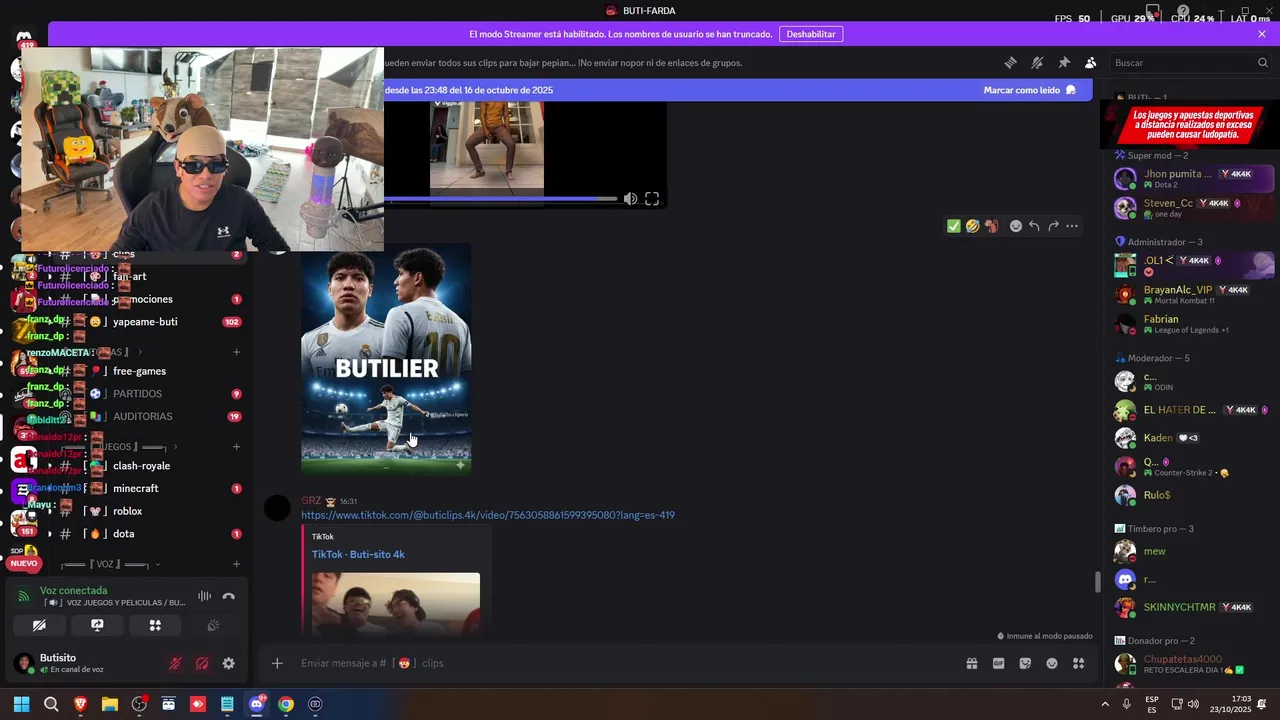This screenshot has height=720, width=1280.
Task: Disconnect from voice channel
Action: pyautogui.click(x=229, y=596)
